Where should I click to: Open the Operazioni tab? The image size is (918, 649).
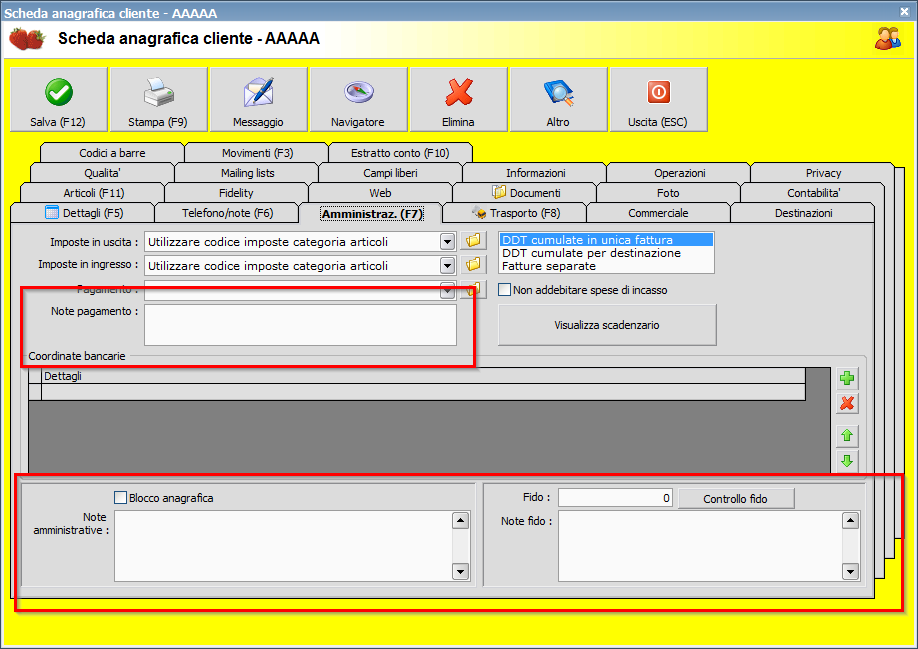(x=680, y=173)
